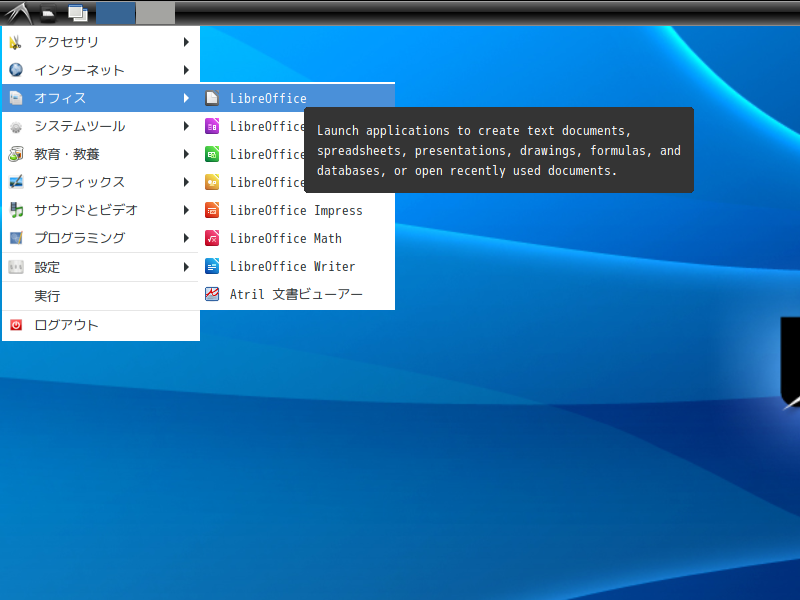This screenshot has width=800, height=600.
Task: Open the システムツール menu category
Action: tap(80, 126)
